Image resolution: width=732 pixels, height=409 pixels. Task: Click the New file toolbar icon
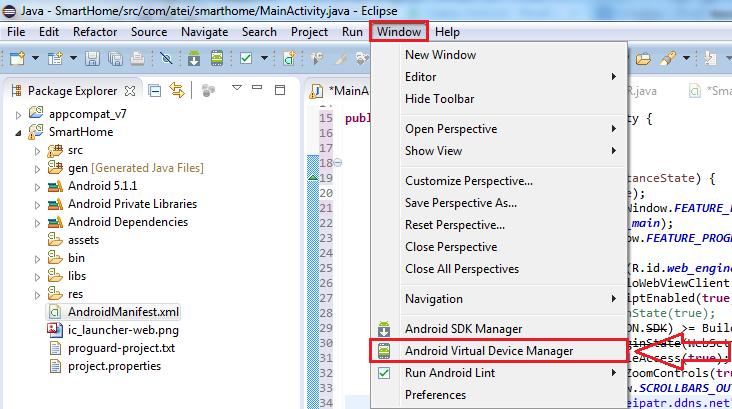[17, 58]
